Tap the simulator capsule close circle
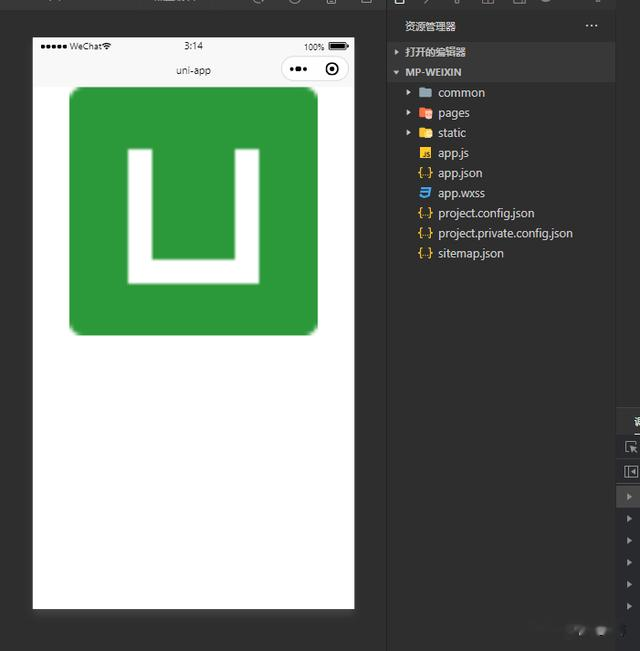This screenshot has height=651, width=640. pos(332,69)
